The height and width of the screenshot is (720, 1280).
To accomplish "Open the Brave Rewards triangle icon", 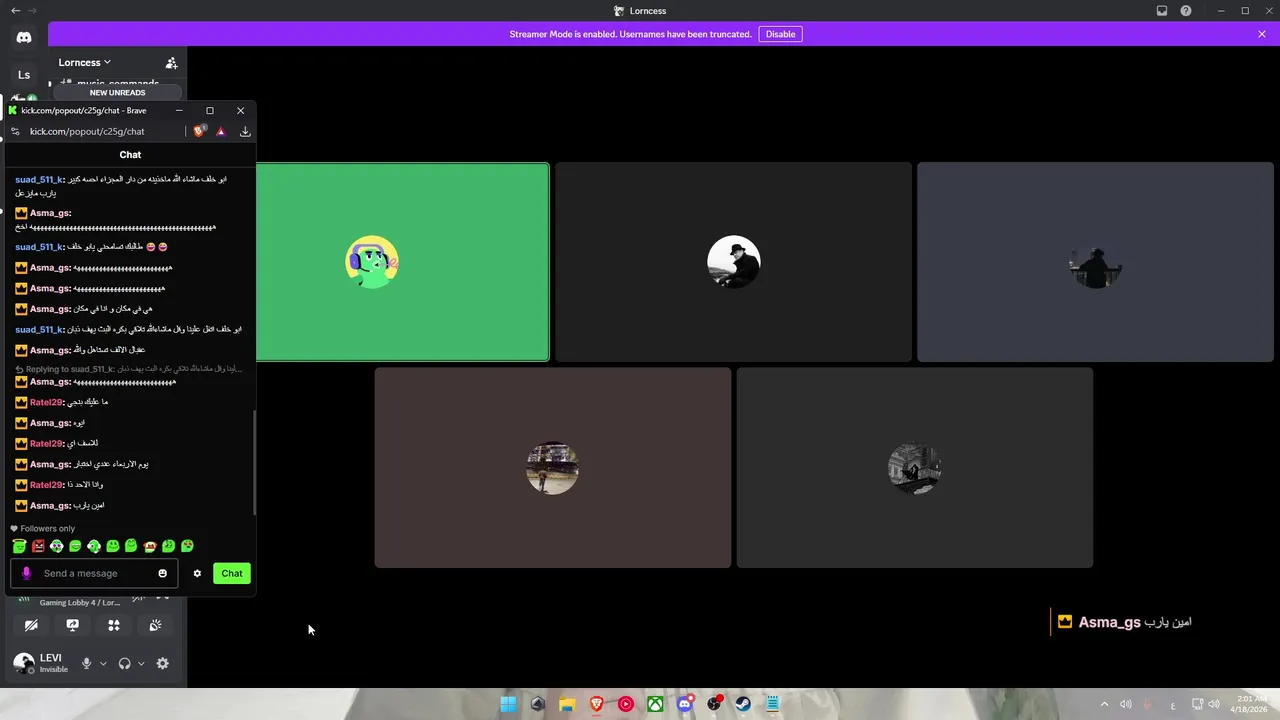I will [221, 131].
